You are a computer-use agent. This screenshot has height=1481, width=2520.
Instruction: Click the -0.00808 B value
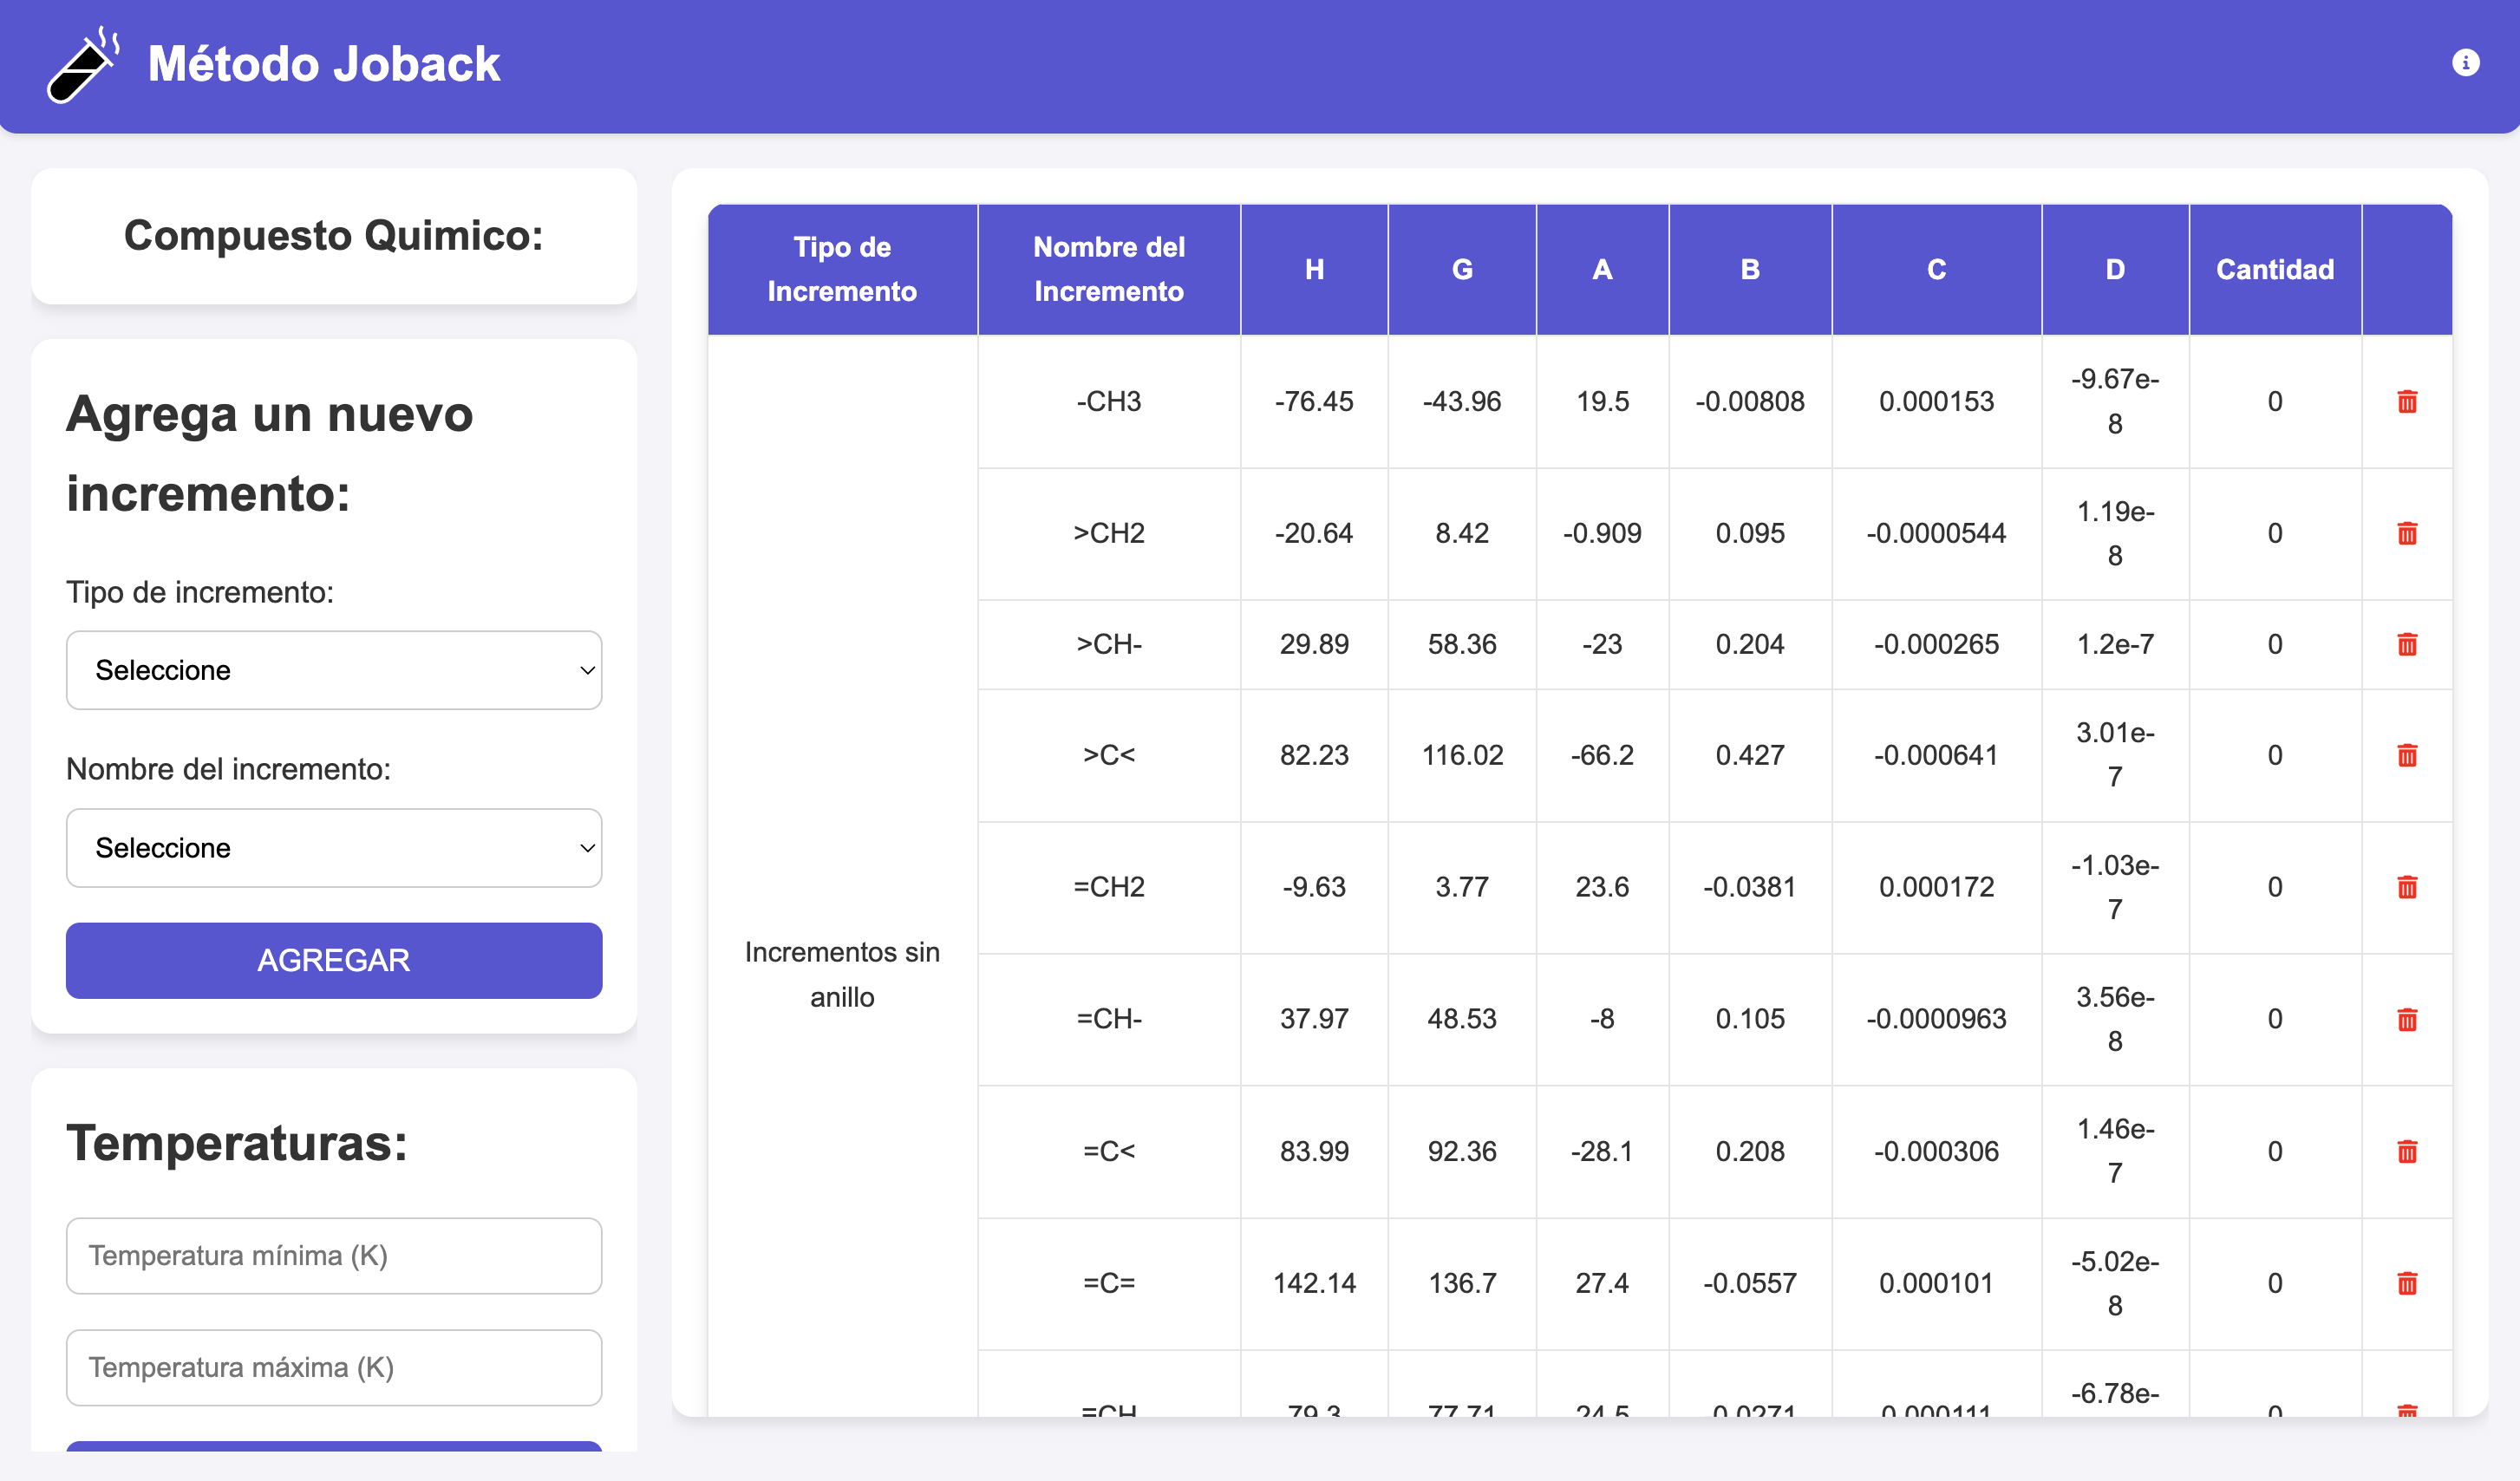[x=1750, y=402]
